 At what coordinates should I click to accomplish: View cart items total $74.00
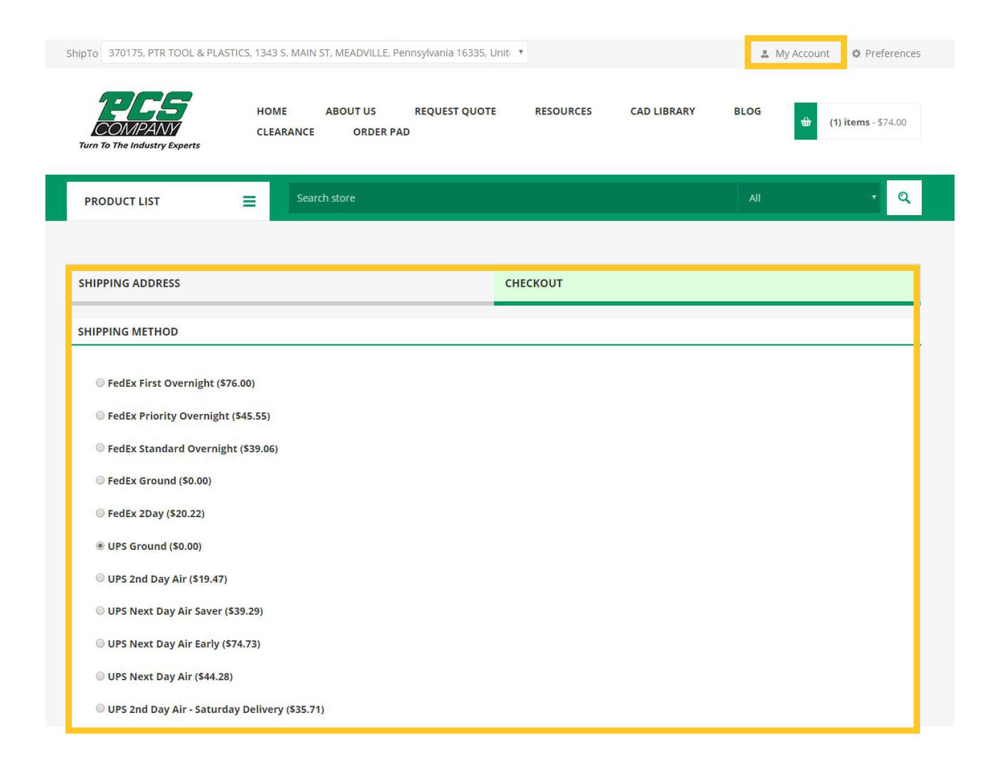click(867, 122)
